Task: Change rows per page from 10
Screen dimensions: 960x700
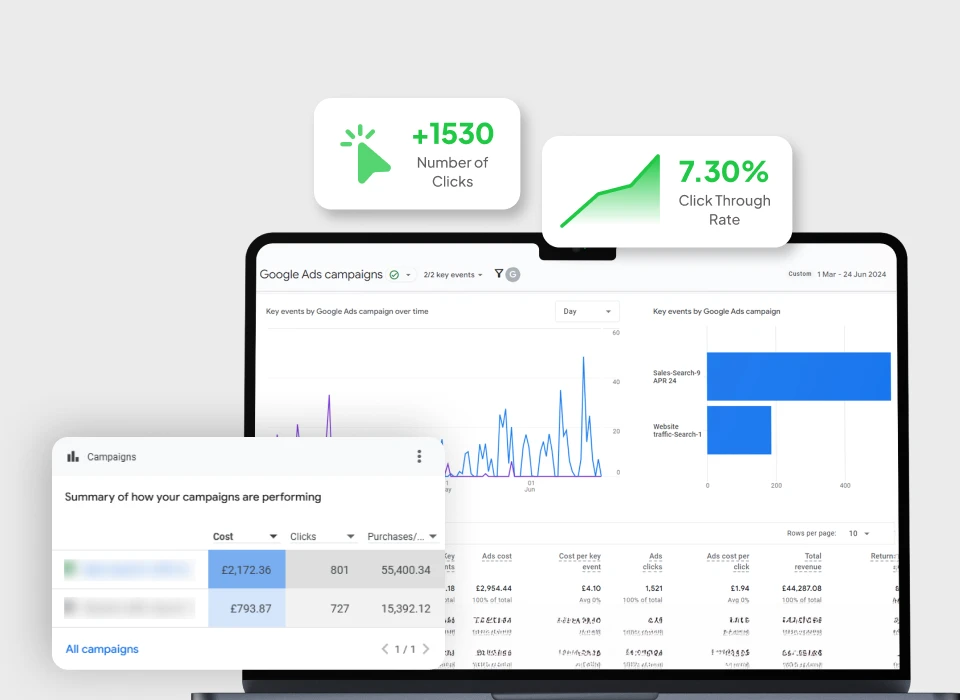Action: pos(859,533)
